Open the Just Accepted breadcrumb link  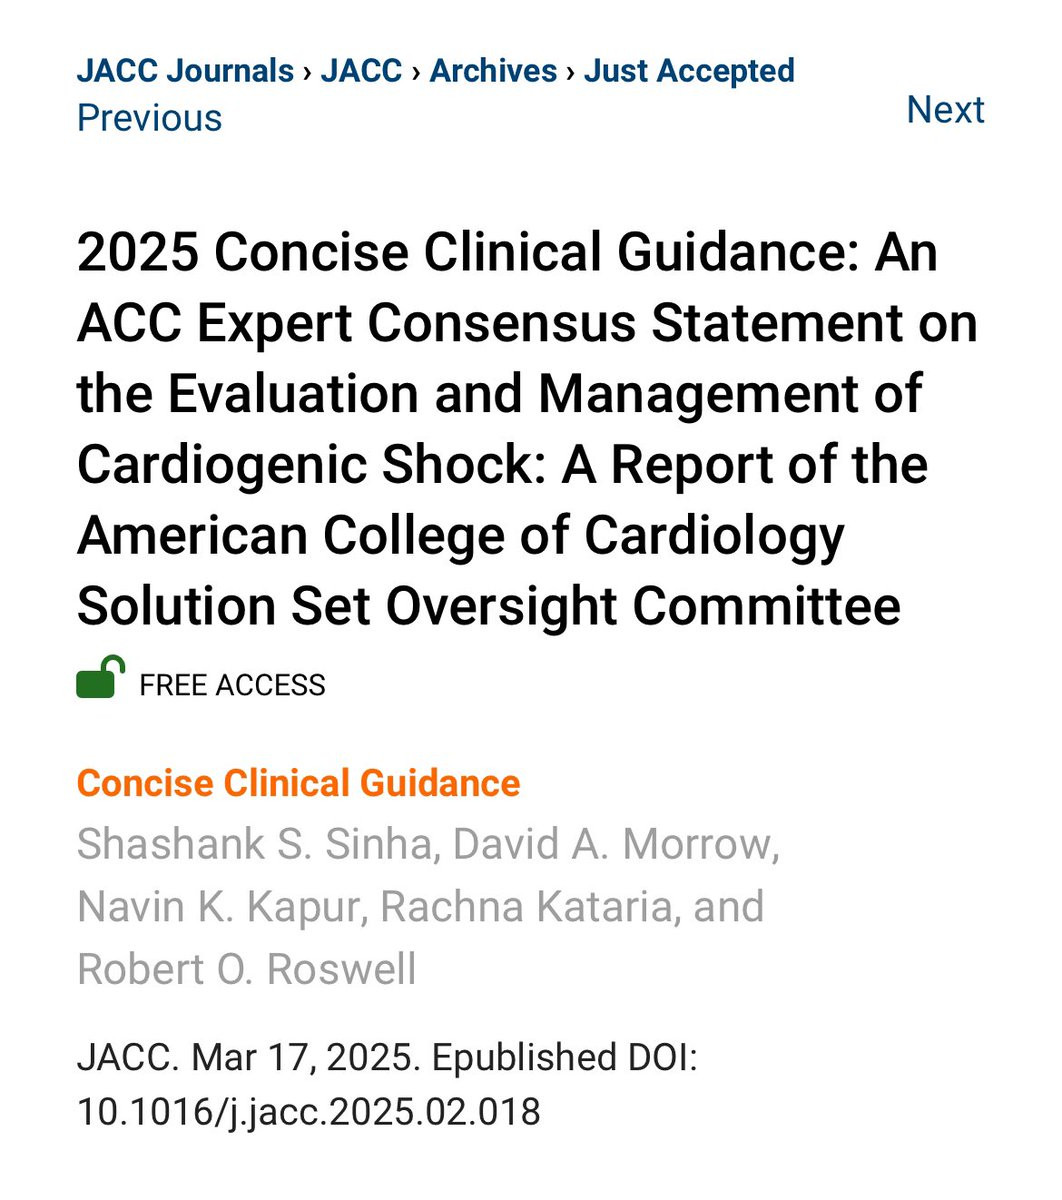pyautogui.click(x=689, y=71)
